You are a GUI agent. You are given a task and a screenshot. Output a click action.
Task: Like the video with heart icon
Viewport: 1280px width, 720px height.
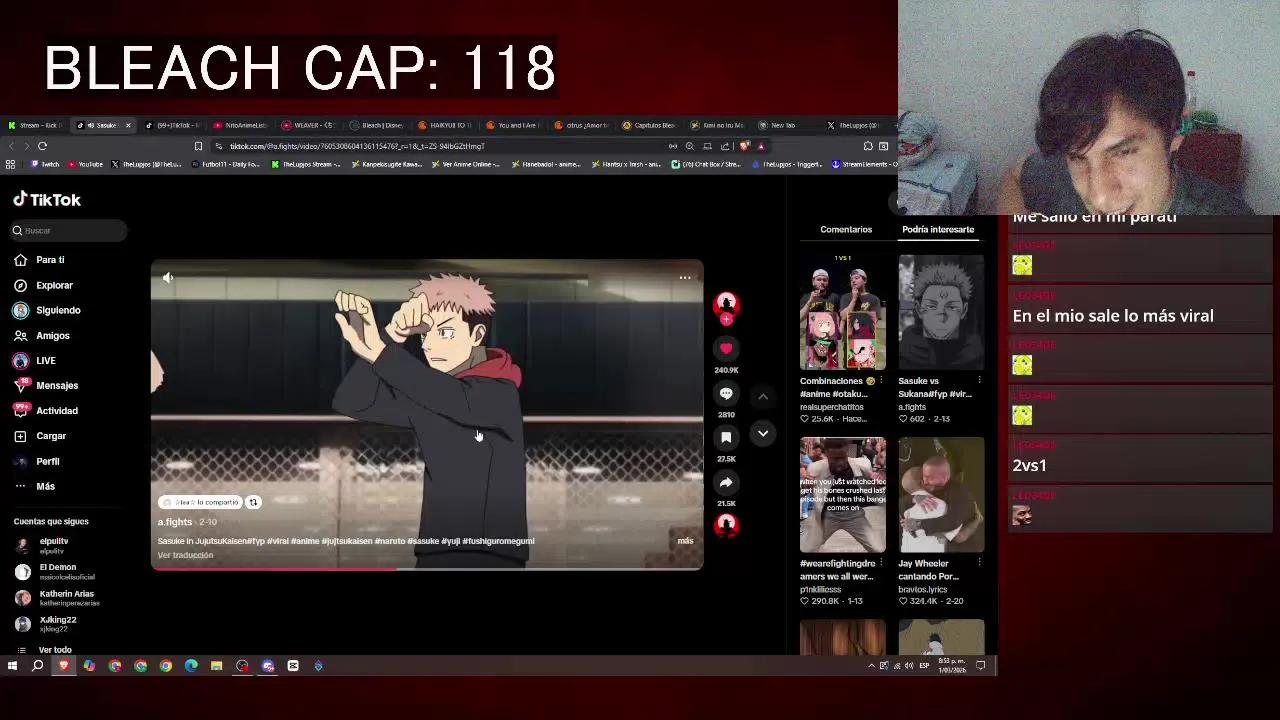point(726,348)
